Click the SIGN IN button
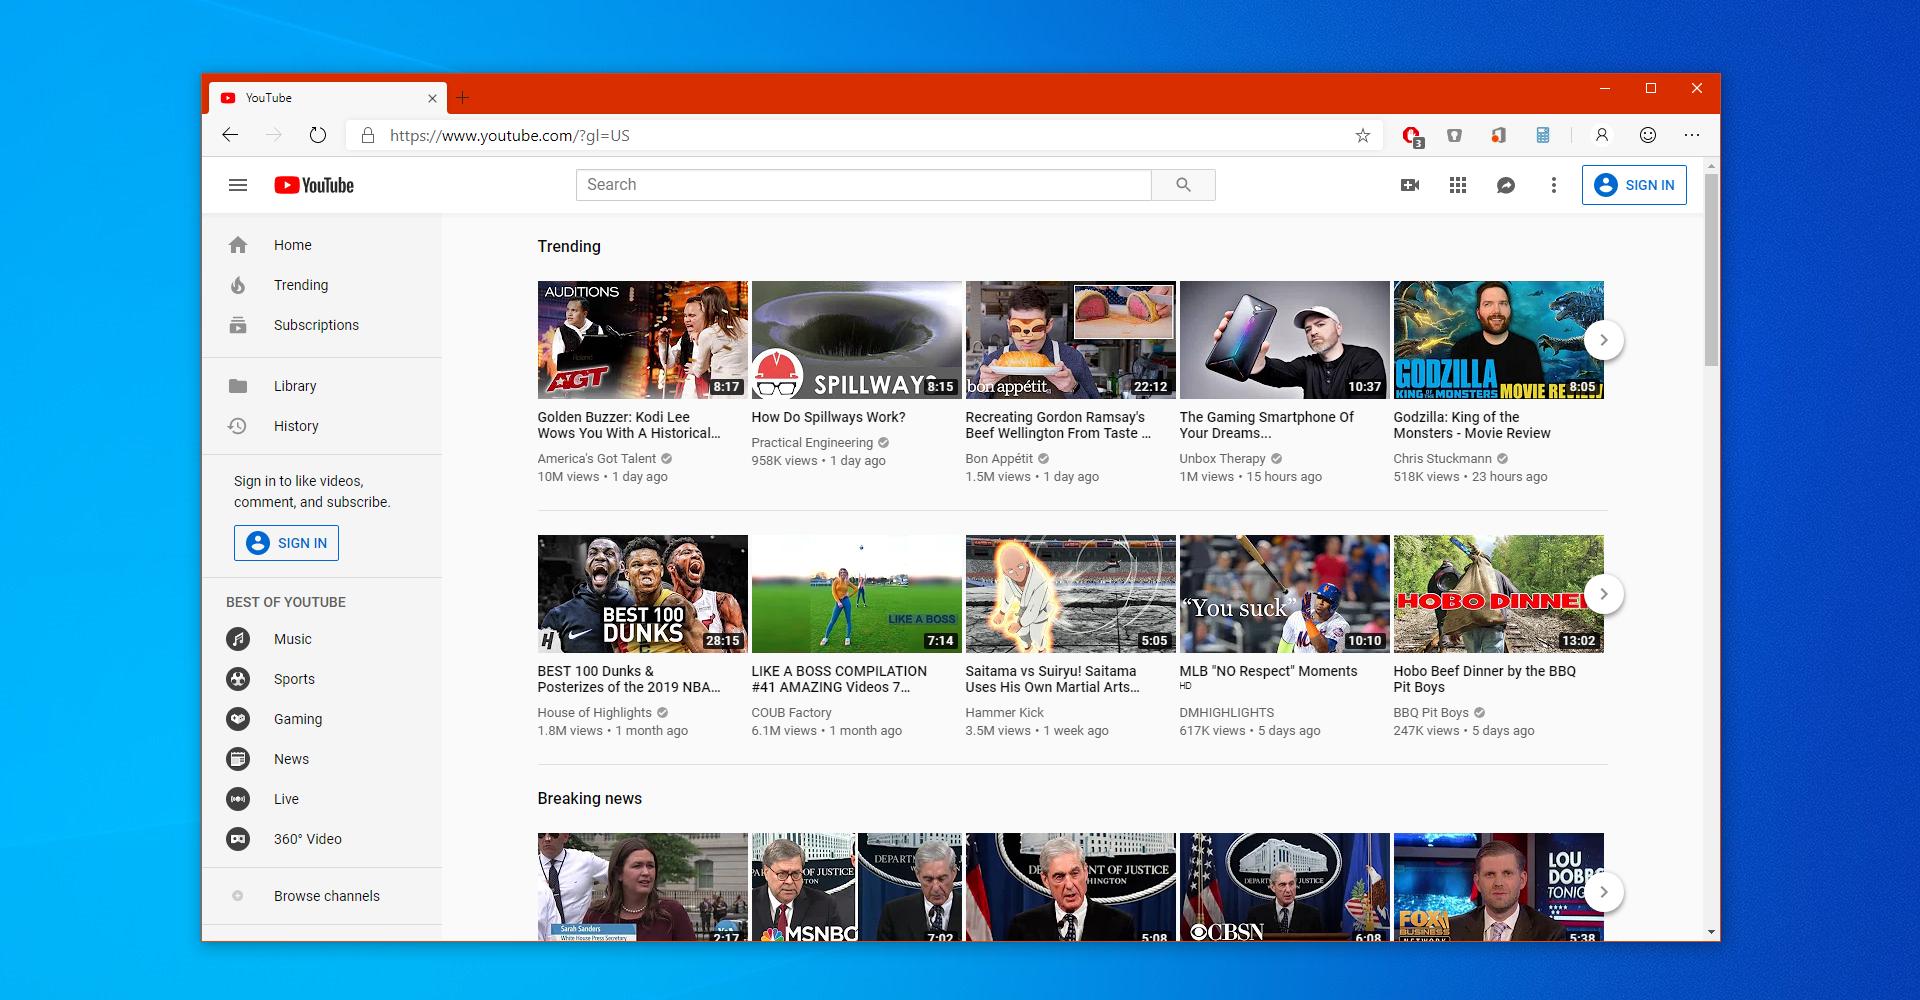Image resolution: width=1920 pixels, height=1000 pixels. [x=1635, y=185]
